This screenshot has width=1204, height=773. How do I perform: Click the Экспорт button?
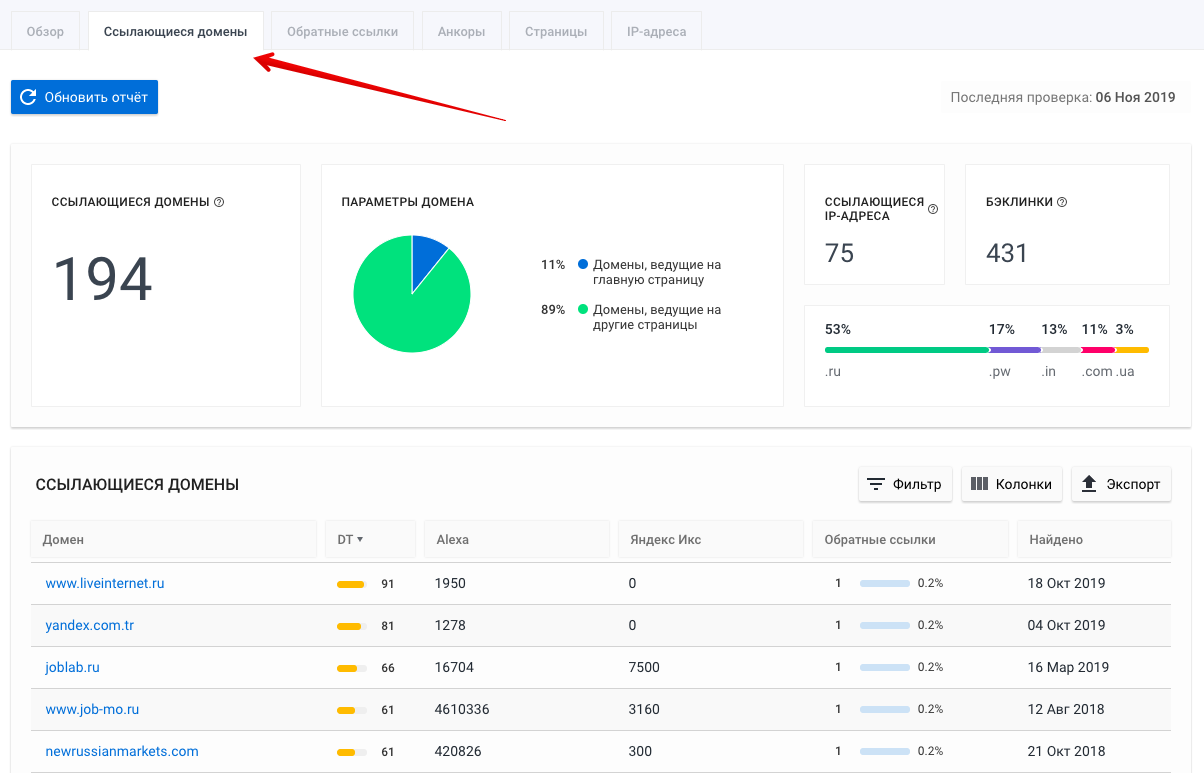(1121, 484)
